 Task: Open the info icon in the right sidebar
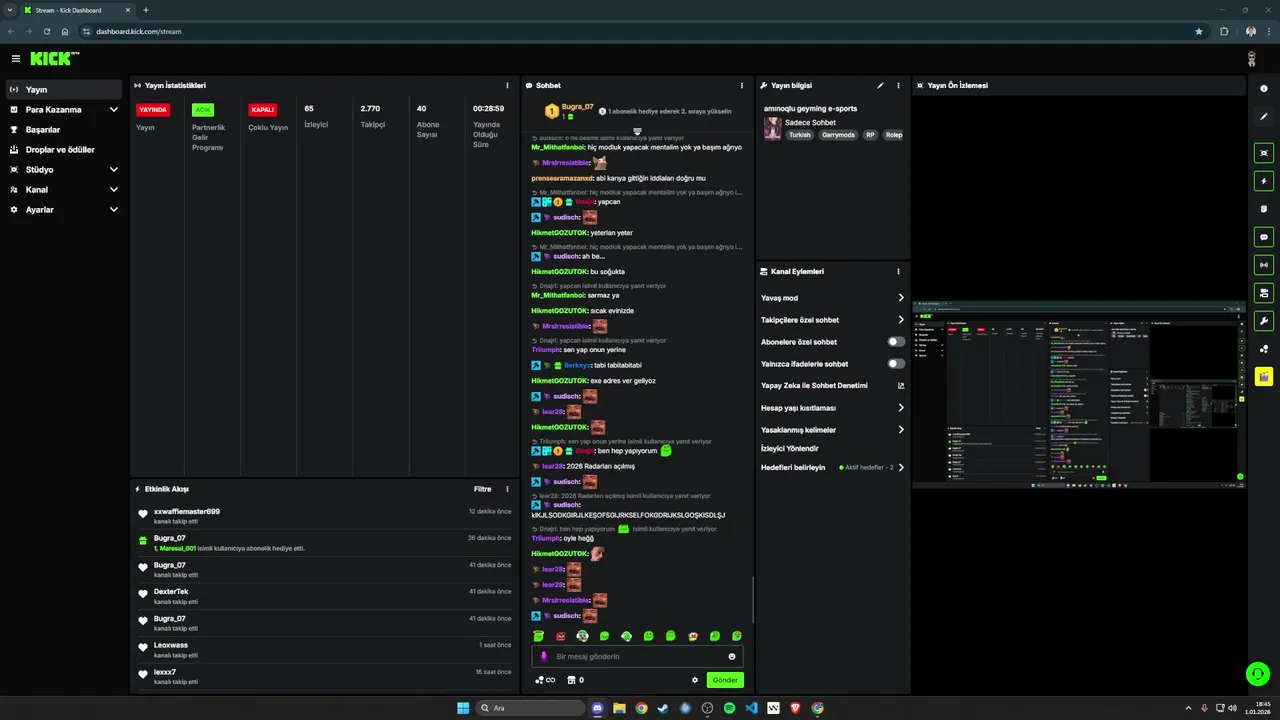pos(1264,89)
